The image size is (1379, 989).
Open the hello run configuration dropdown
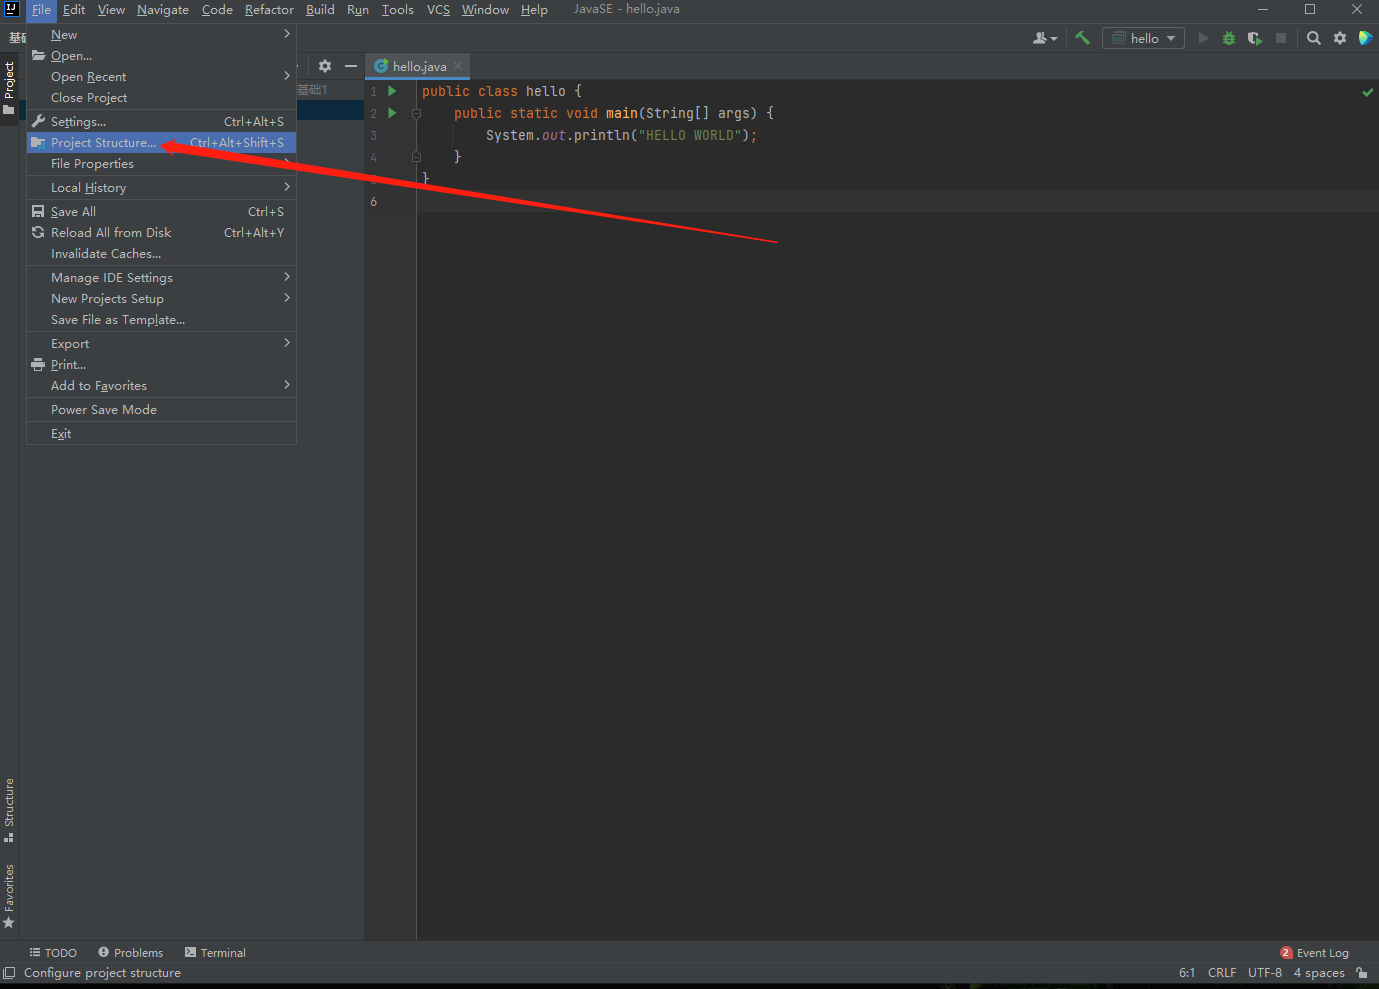(x=1144, y=38)
